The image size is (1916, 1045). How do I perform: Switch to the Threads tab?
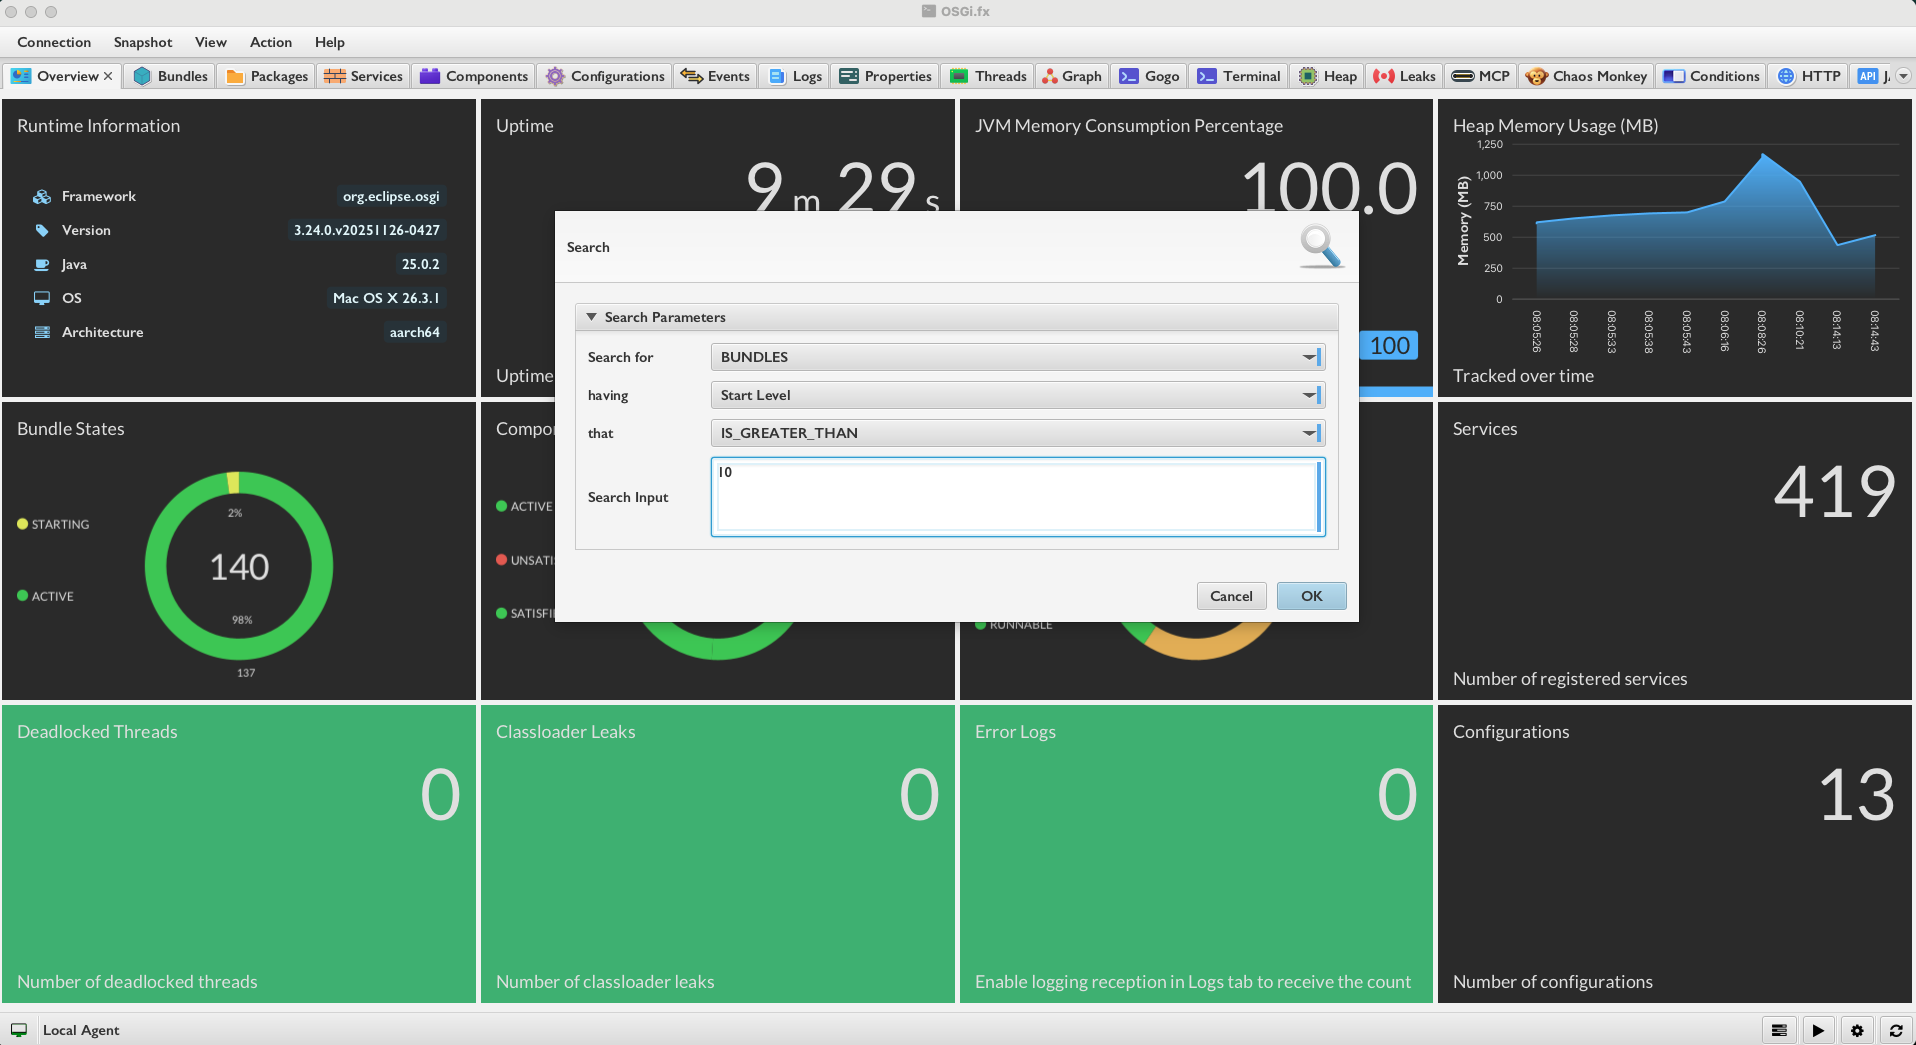click(x=988, y=76)
